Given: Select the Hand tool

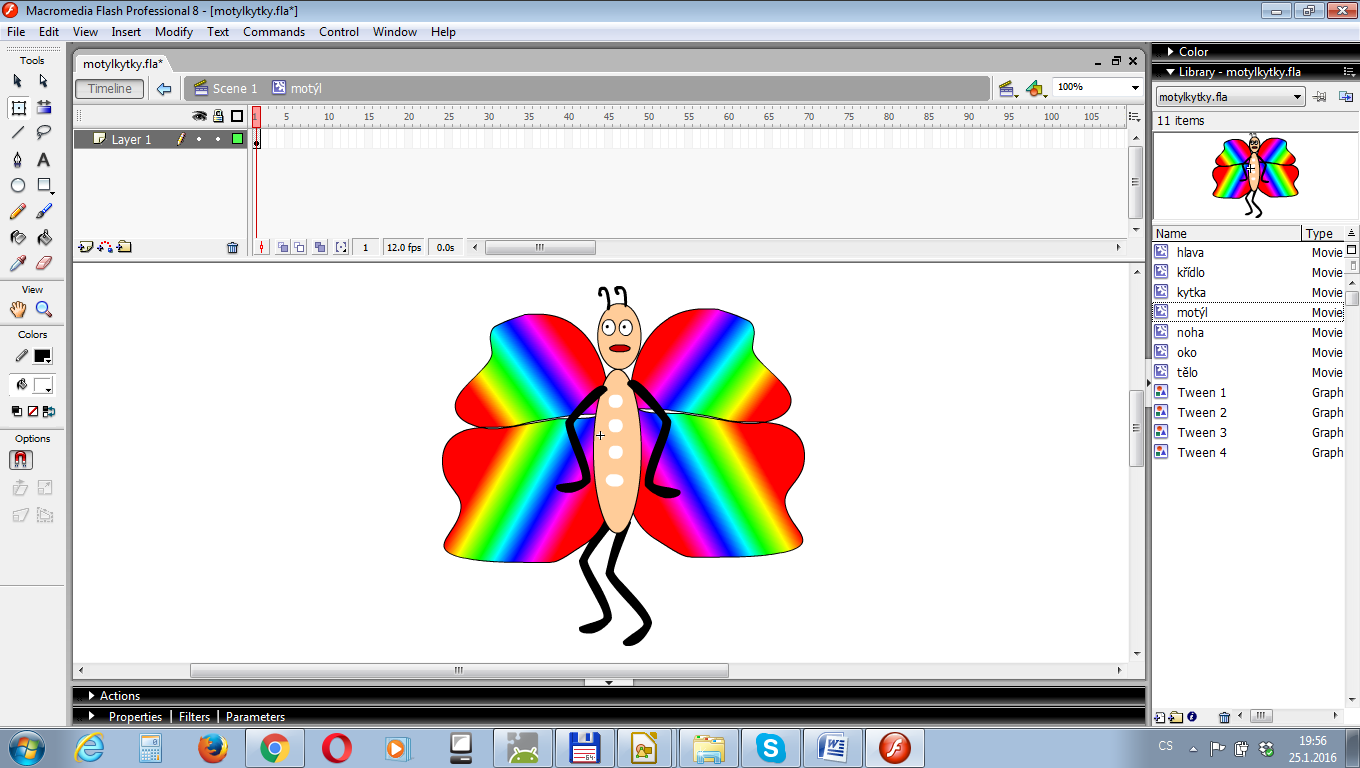Looking at the screenshot, I should point(18,309).
